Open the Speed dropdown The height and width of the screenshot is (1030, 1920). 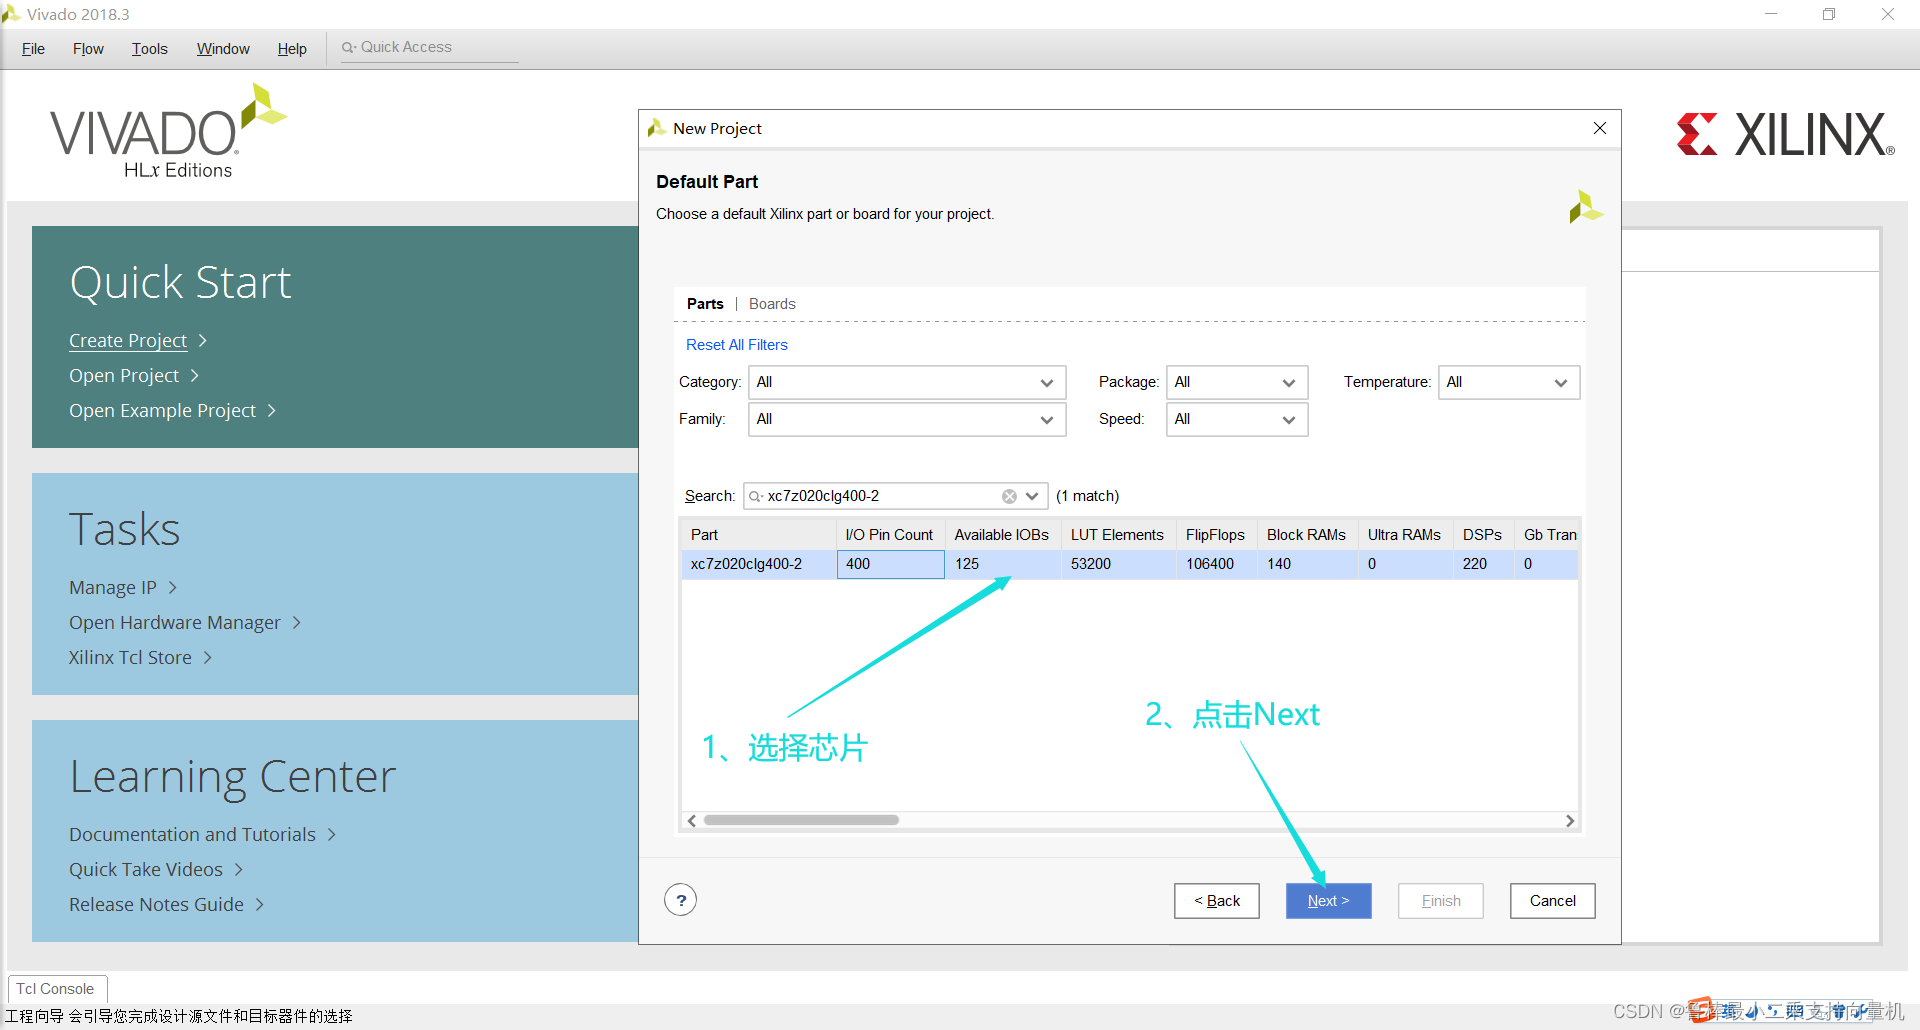coord(1237,419)
